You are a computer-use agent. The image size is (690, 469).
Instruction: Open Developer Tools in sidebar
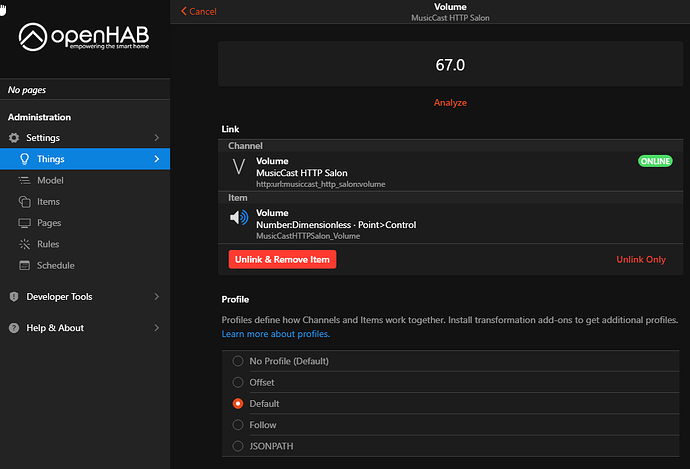click(85, 297)
